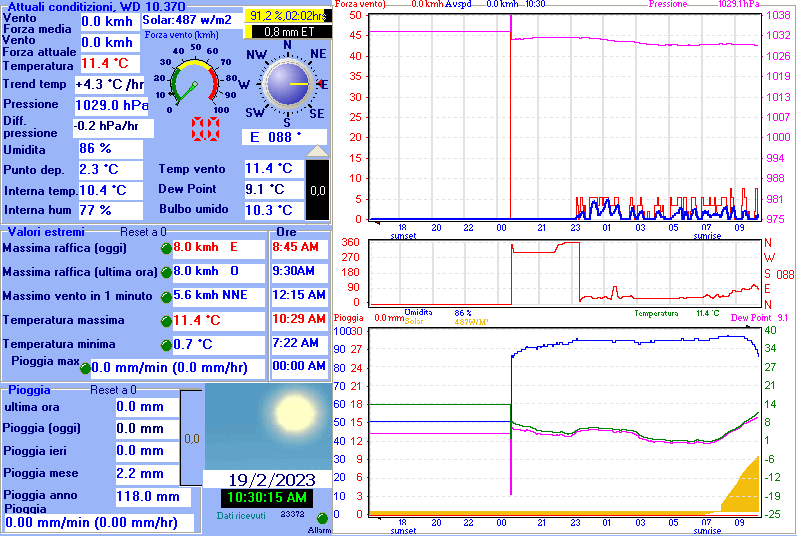Click the Bulbo umido 10.3 °C value

[x=274, y=210]
